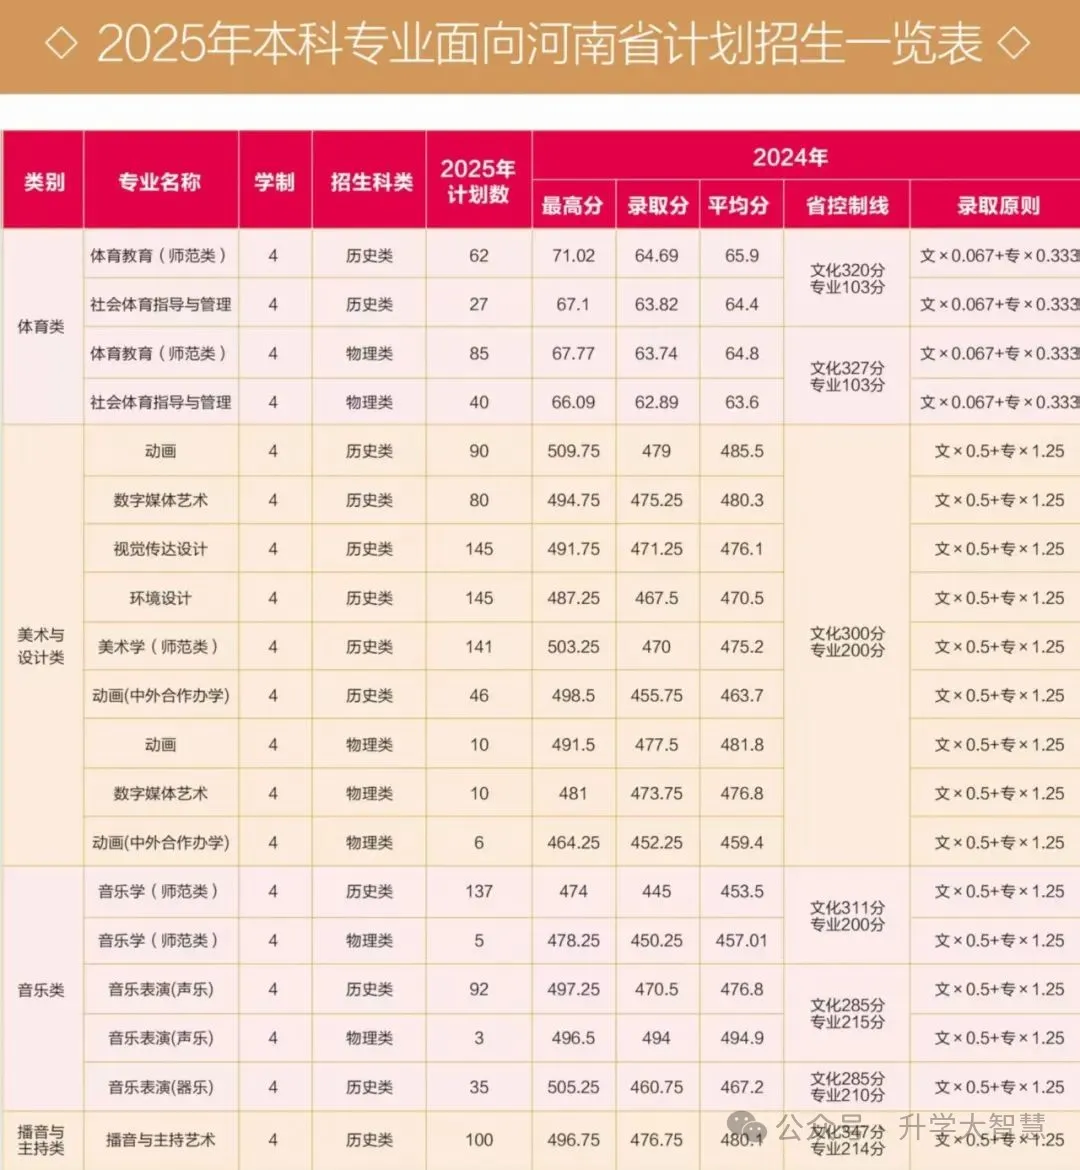The height and width of the screenshot is (1170, 1080).
Task: Click the admission score '467.5'
Action: 656,598
